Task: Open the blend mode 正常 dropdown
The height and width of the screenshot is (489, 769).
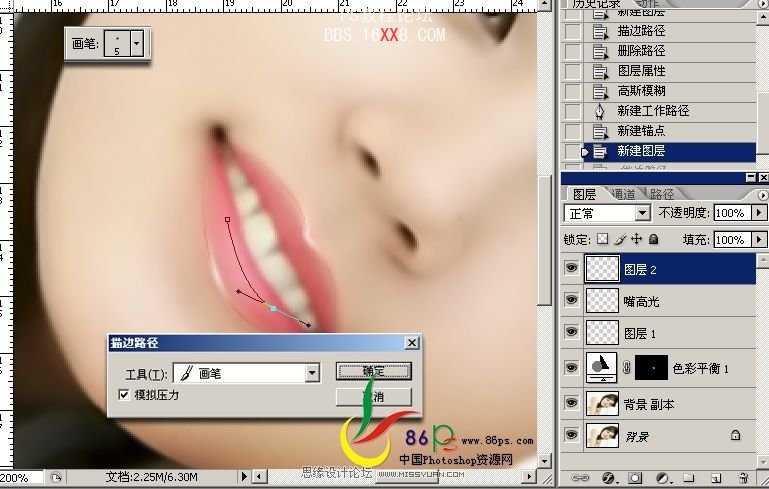Action: (643, 214)
